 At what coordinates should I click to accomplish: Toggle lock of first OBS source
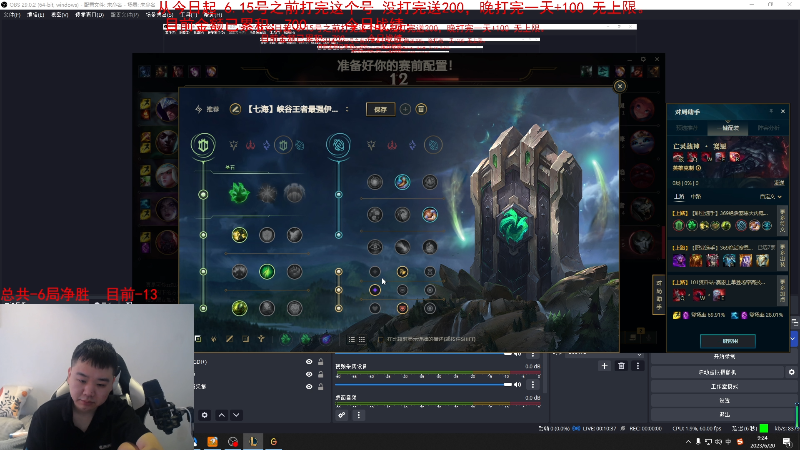pos(320,362)
